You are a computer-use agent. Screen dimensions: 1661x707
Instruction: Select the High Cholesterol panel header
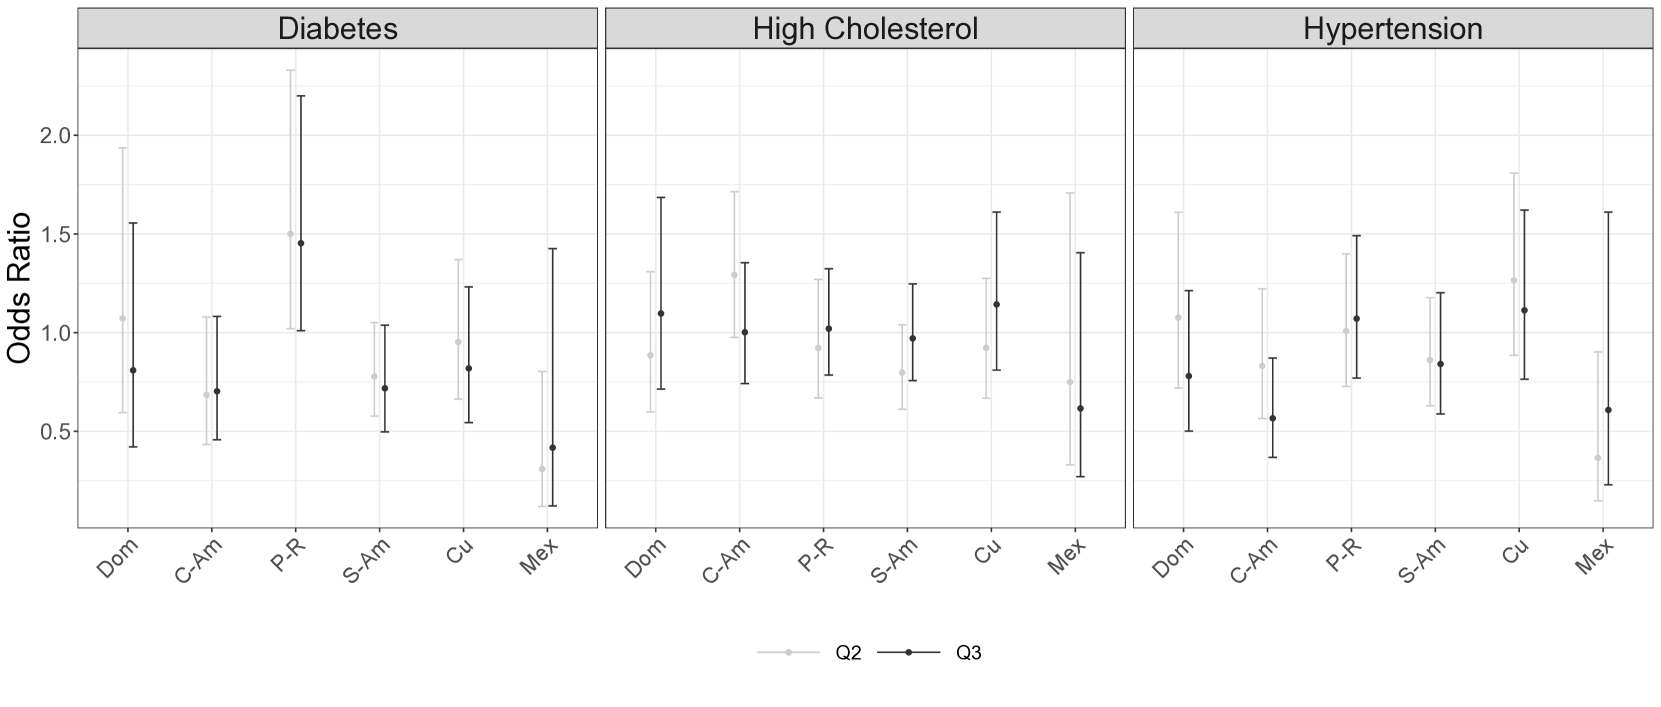(865, 28)
